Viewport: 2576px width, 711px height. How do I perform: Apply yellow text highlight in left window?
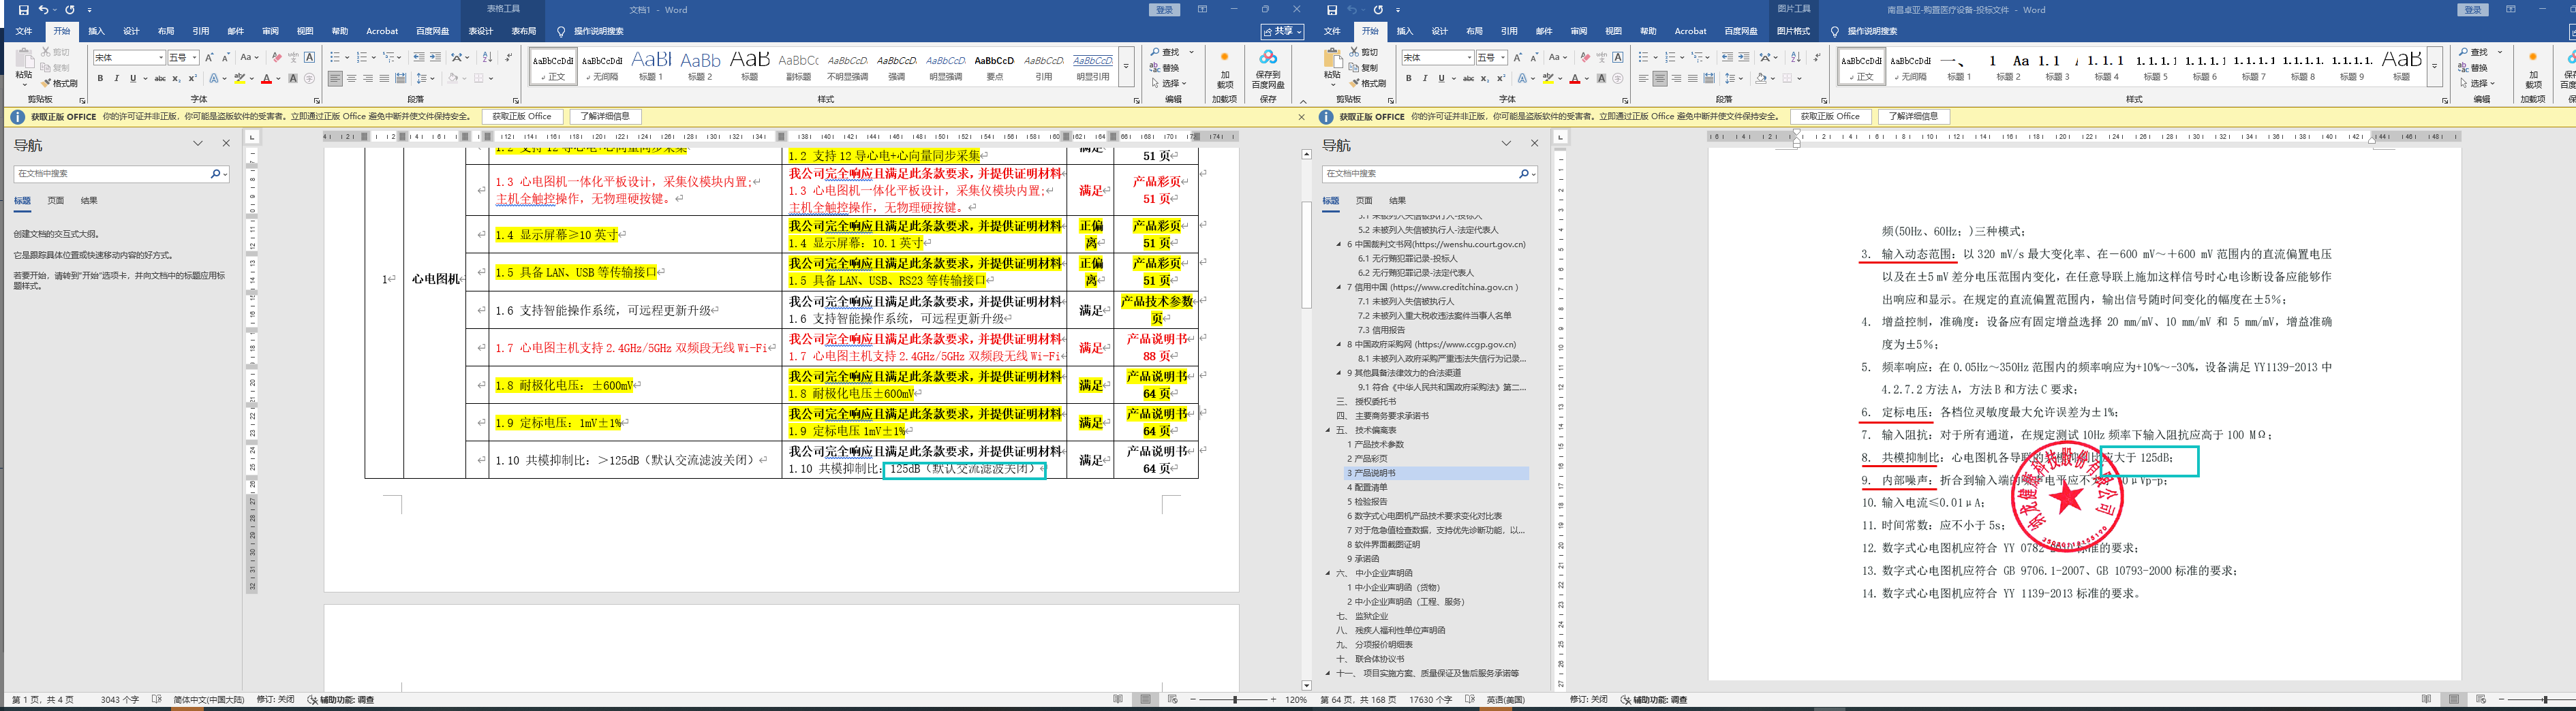(x=239, y=78)
